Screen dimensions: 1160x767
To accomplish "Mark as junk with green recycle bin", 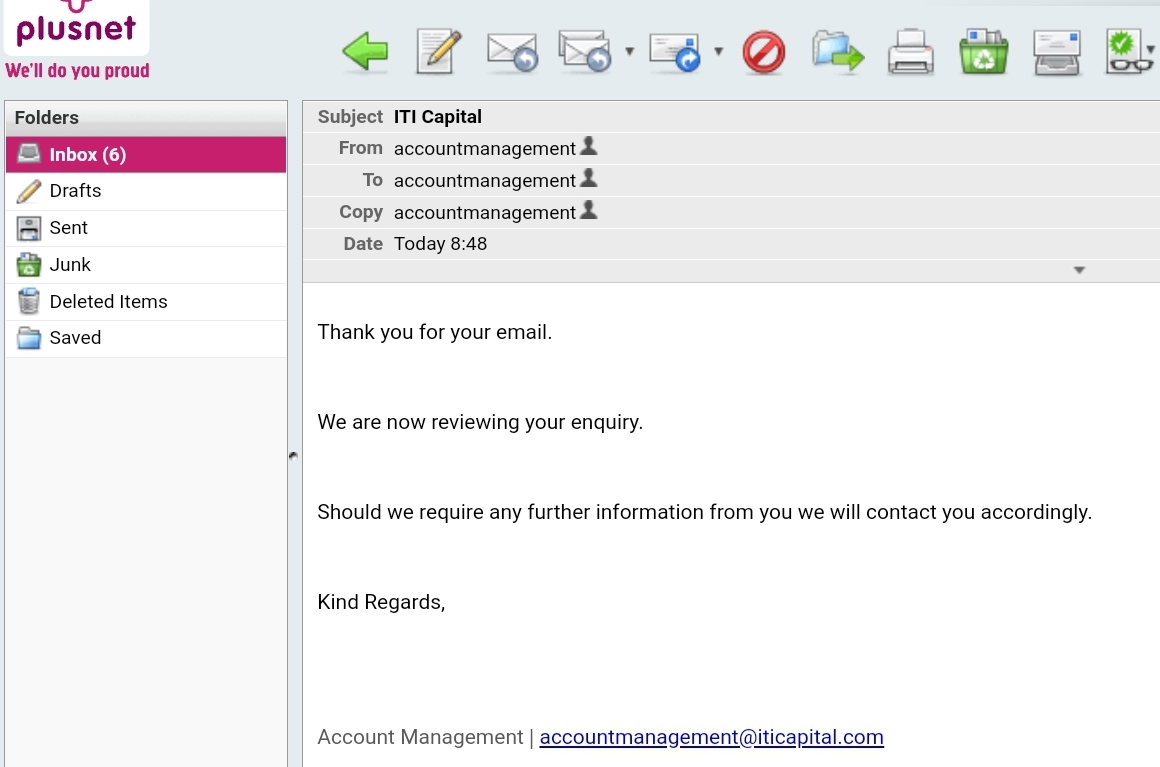I will coord(983,52).
